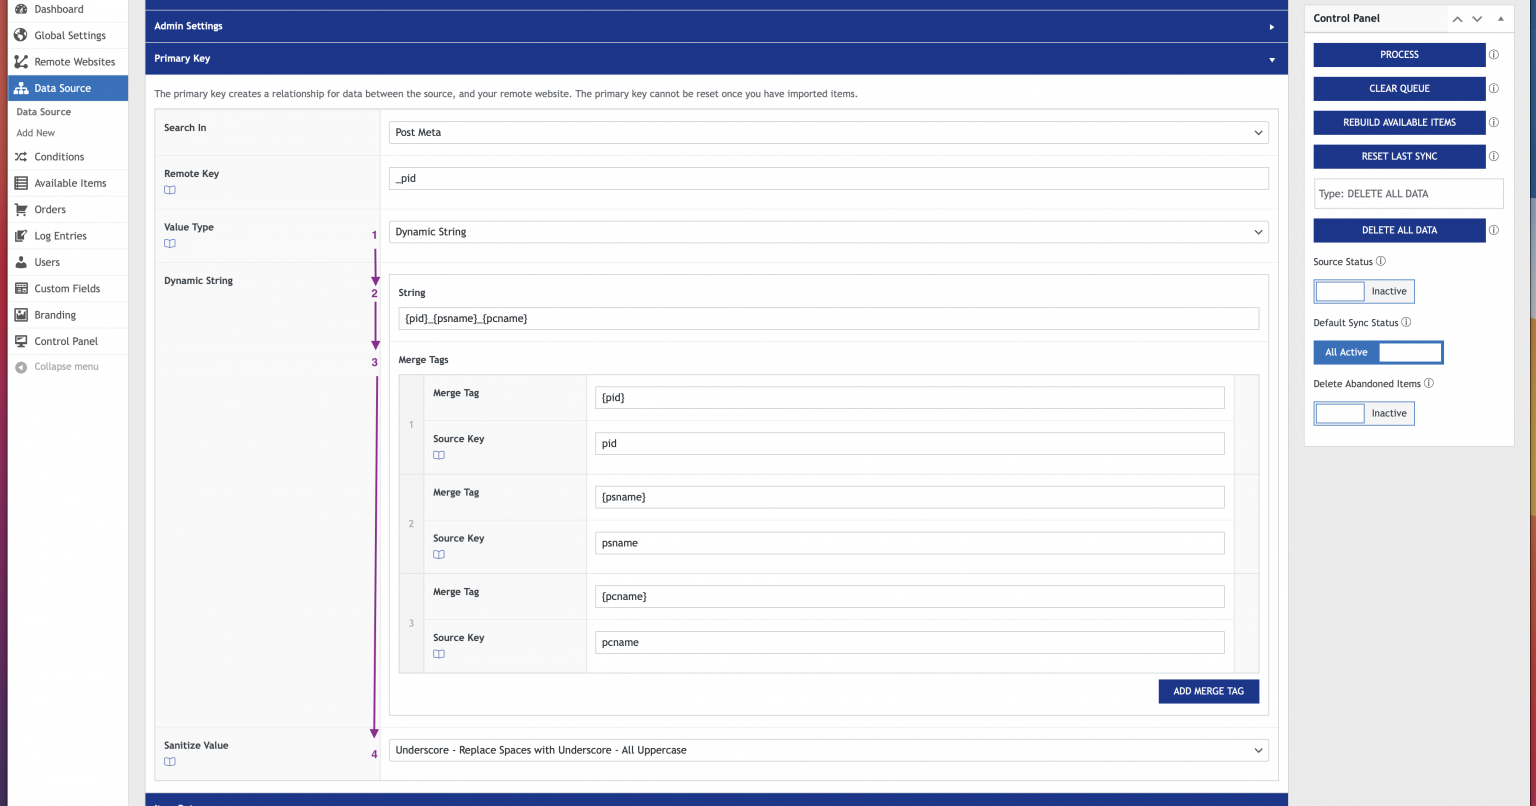Open the Sanitize Value dropdown
1536x806 pixels.
tap(829, 750)
